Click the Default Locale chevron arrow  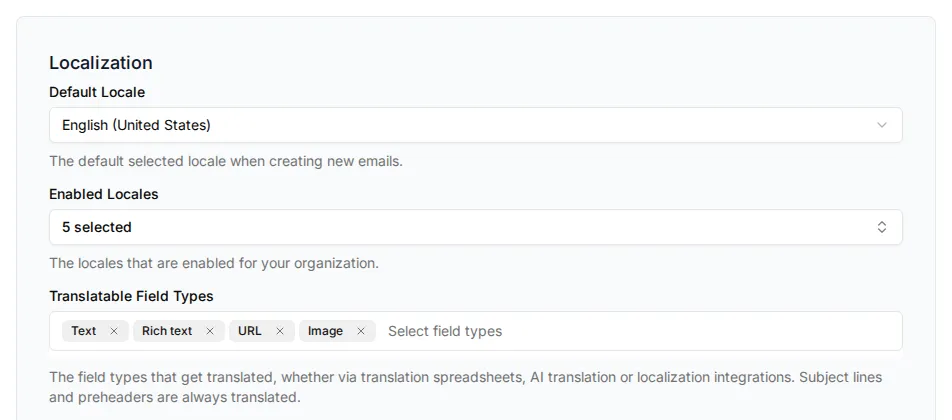click(x=882, y=125)
